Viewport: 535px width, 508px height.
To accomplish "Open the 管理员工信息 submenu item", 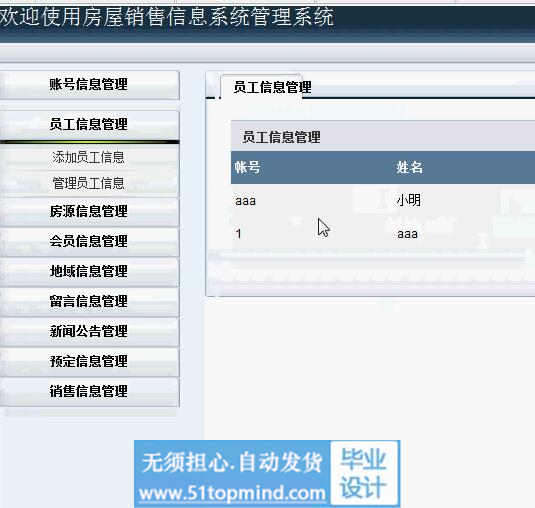I will coord(89,183).
